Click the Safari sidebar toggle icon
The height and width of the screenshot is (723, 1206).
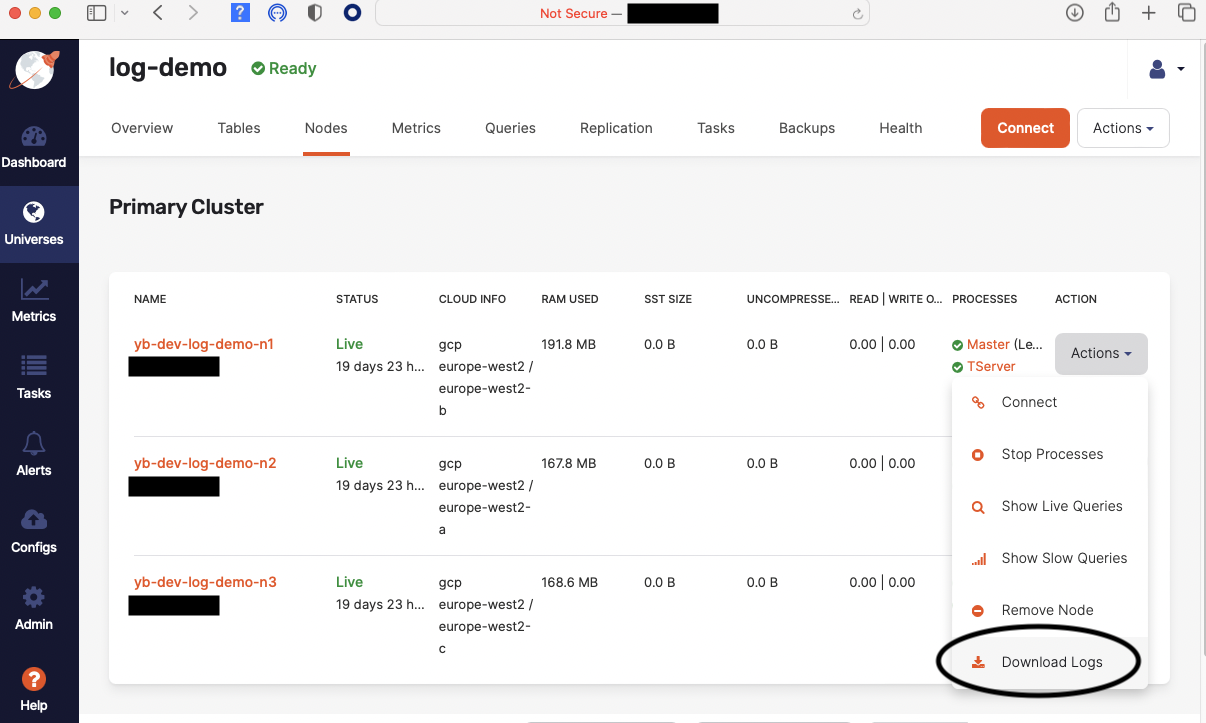point(96,13)
